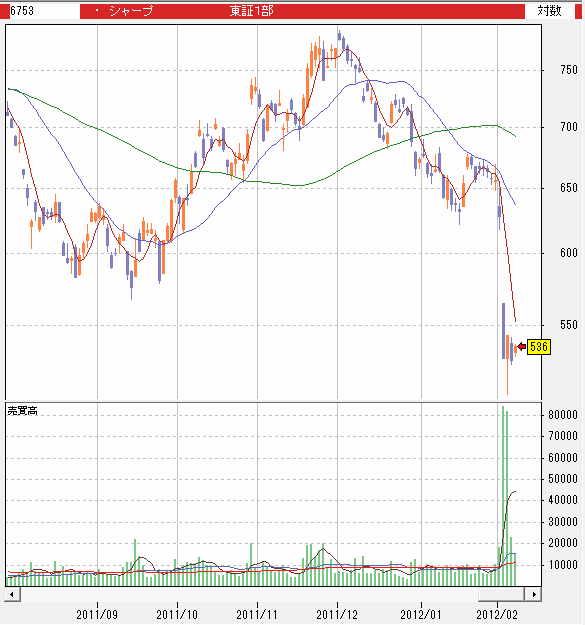Click the 対数 log-scale label
Viewport: 585px width, 625px height.
pyautogui.click(x=550, y=11)
